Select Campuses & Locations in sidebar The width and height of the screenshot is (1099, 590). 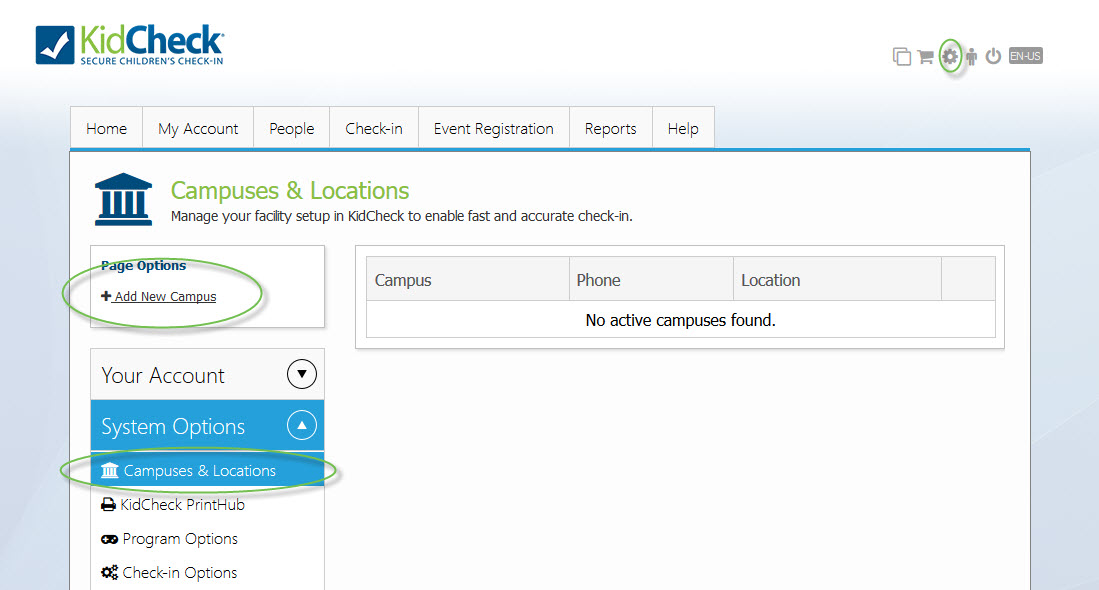click(207, 470)
